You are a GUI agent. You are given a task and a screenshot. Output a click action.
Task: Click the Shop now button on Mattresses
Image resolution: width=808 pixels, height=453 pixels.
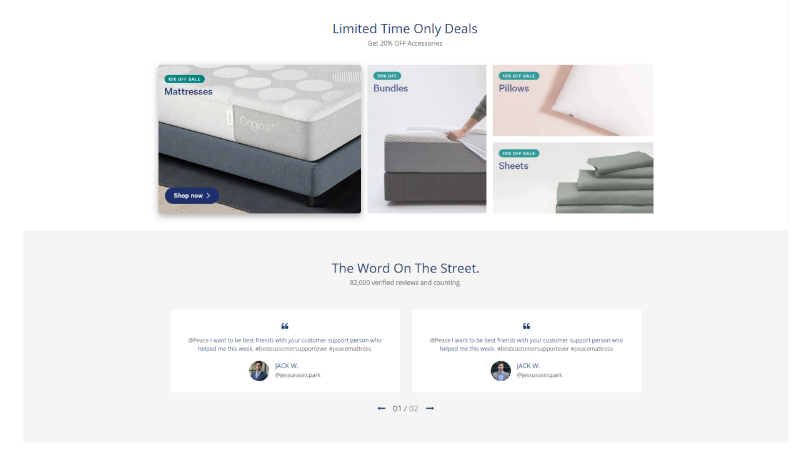point(192,196)
